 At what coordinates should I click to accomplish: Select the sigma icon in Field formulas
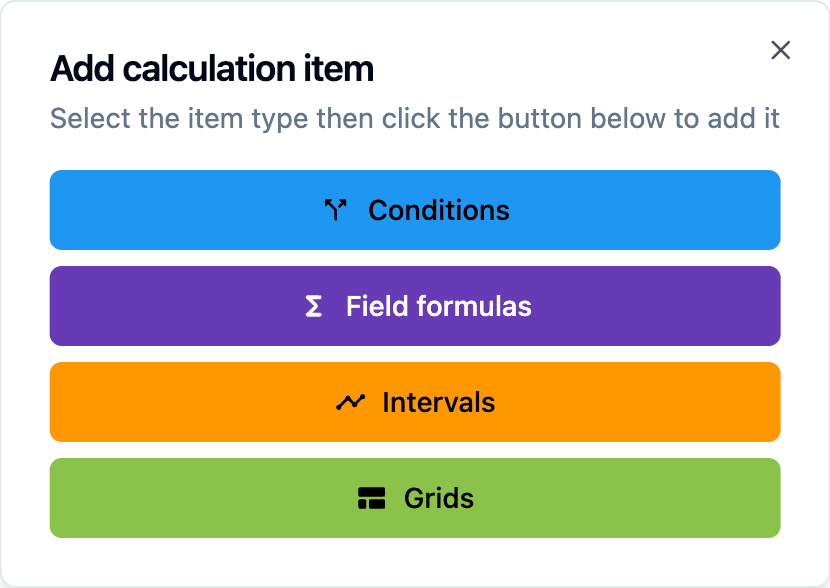pyautogui.click(x=313, y=306)
